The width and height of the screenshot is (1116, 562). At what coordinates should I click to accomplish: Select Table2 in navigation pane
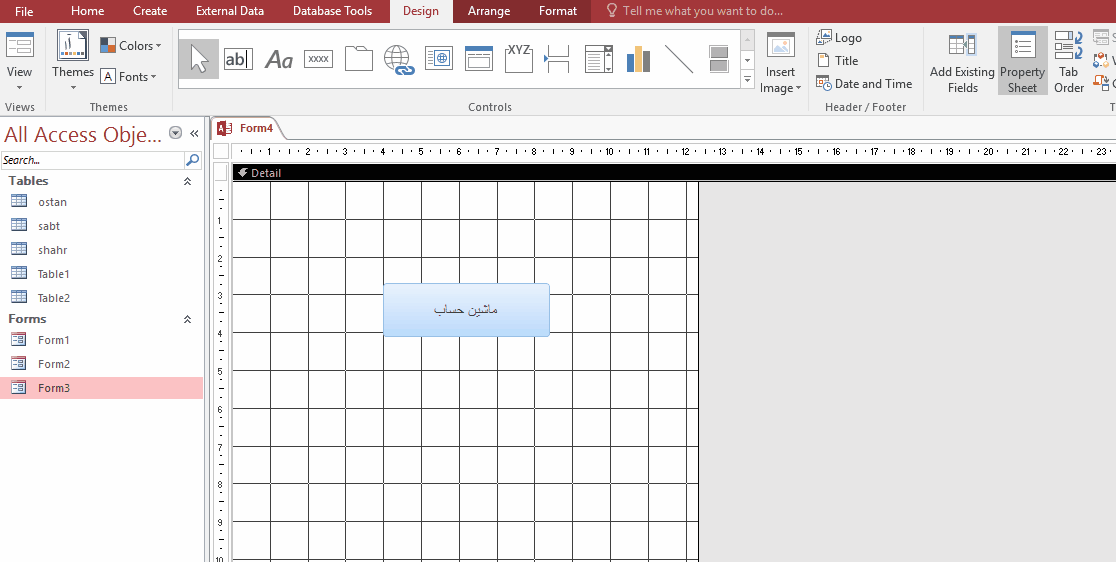[102, 298]
